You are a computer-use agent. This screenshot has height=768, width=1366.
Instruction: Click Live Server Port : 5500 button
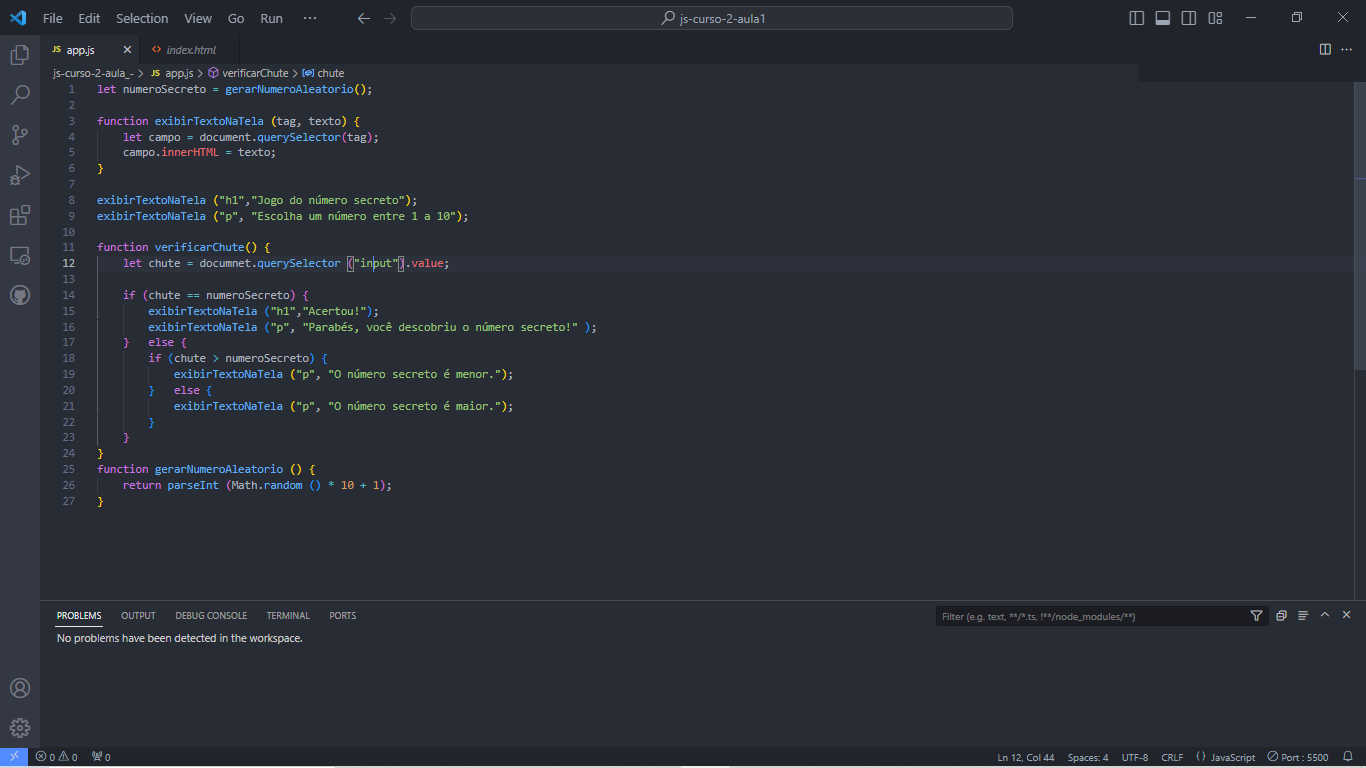1298,757
